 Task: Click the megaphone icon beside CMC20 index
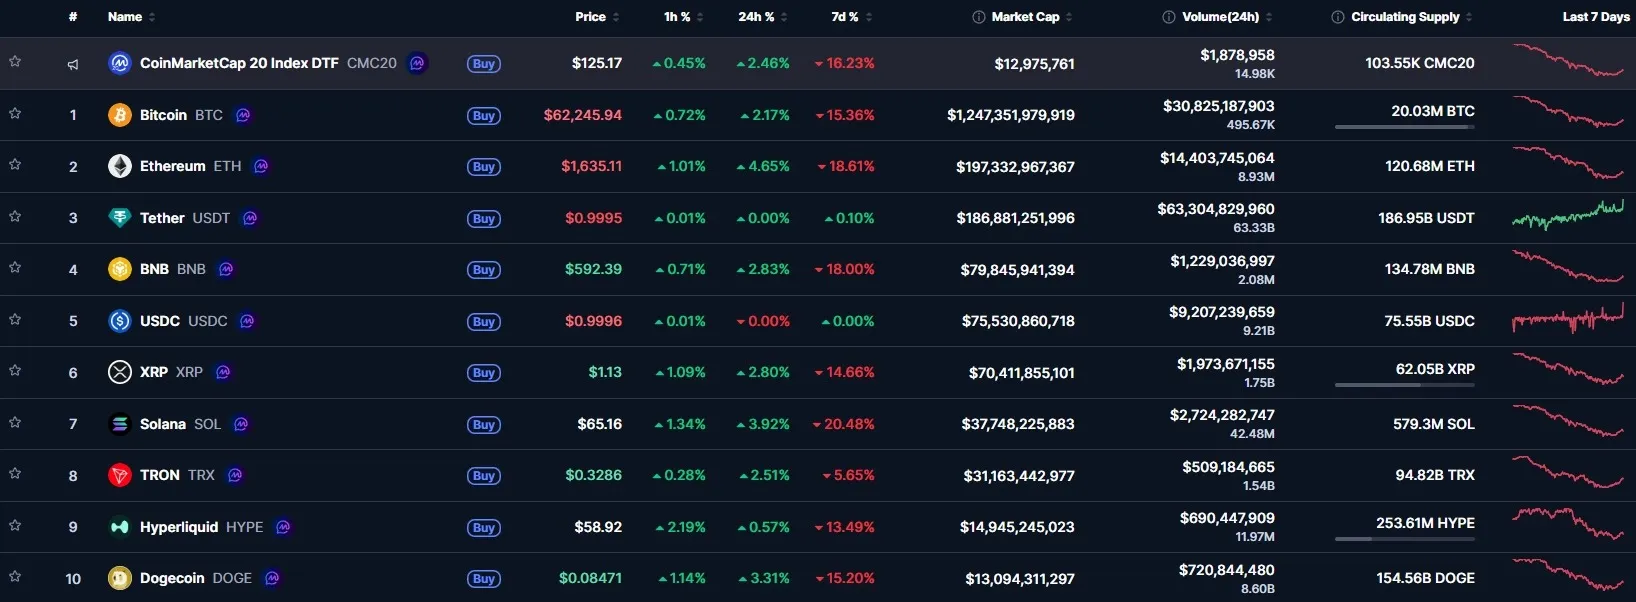[73, 64]
